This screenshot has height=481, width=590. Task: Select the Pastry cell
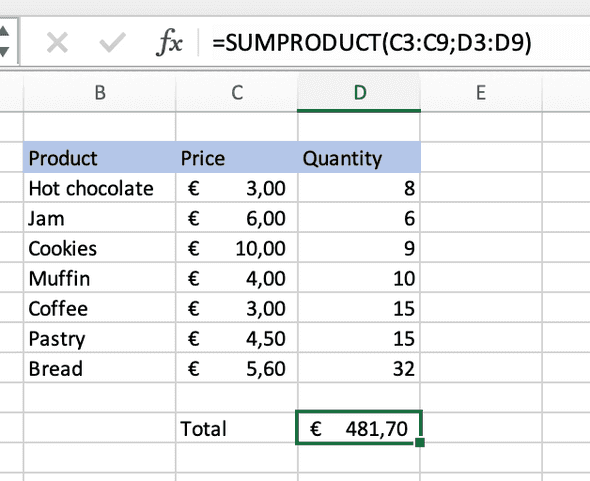click(x=99, y=338)
